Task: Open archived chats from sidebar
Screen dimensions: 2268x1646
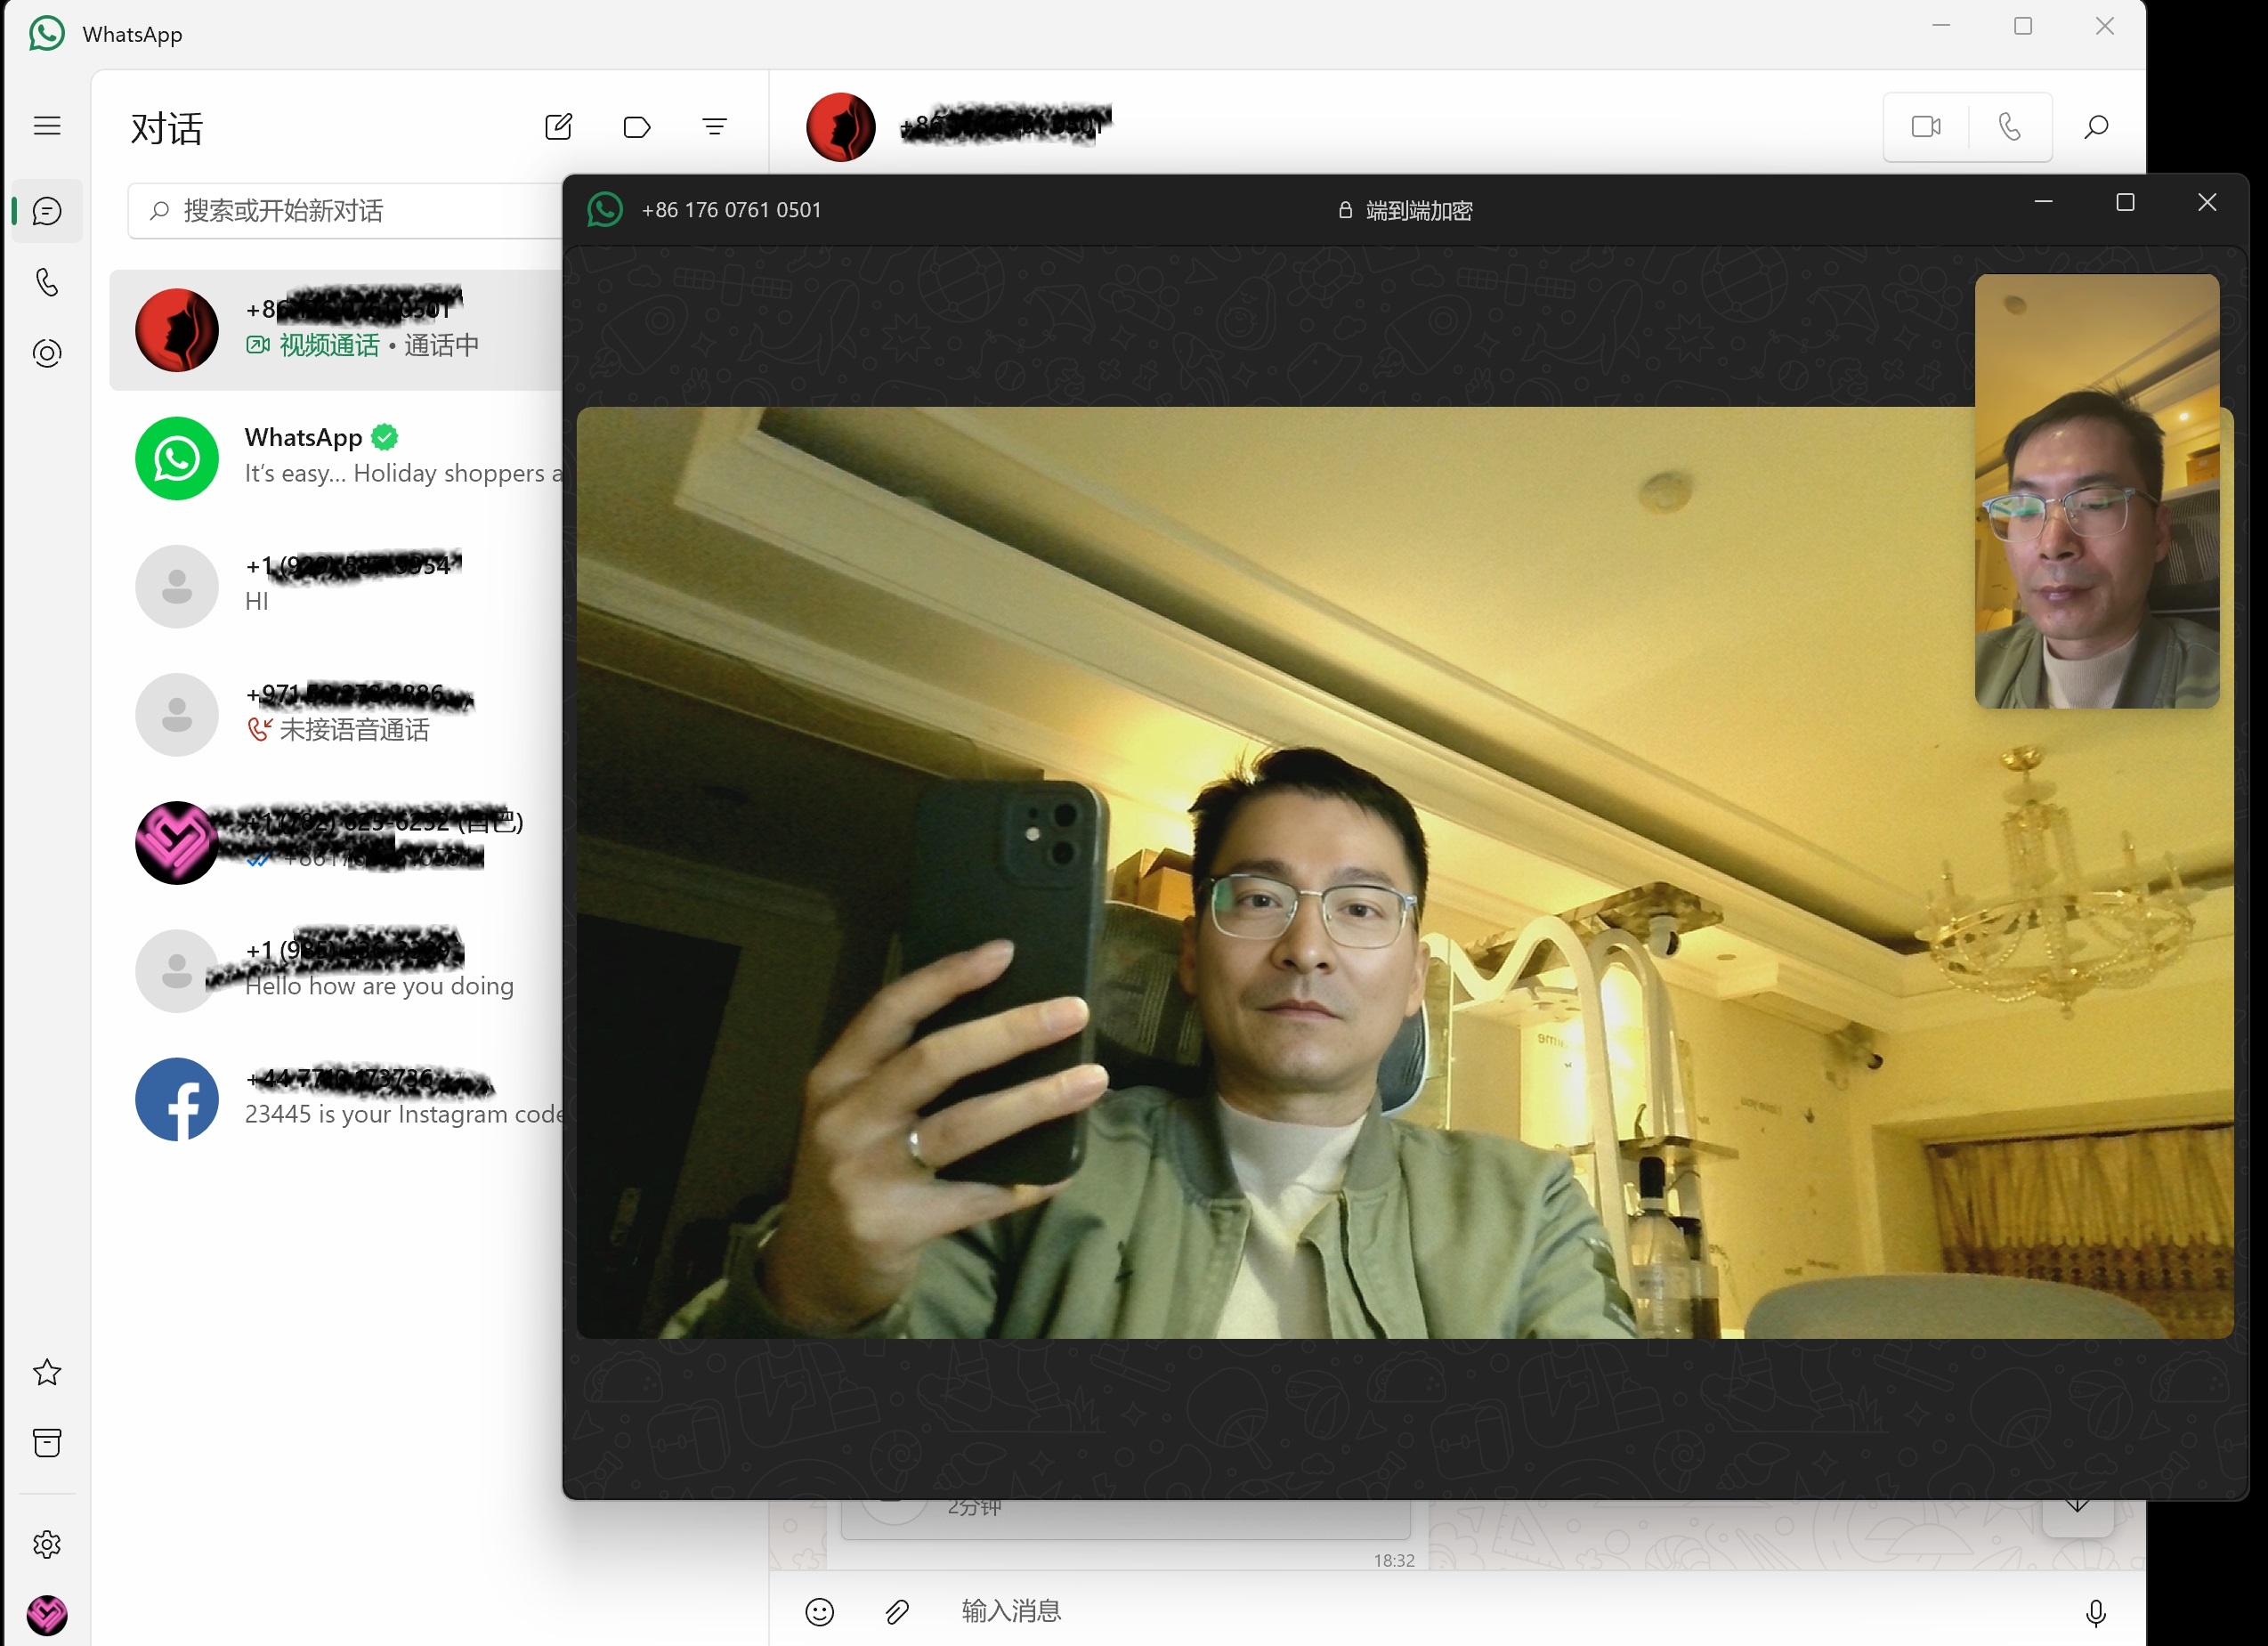Action: click(47, 1443)
